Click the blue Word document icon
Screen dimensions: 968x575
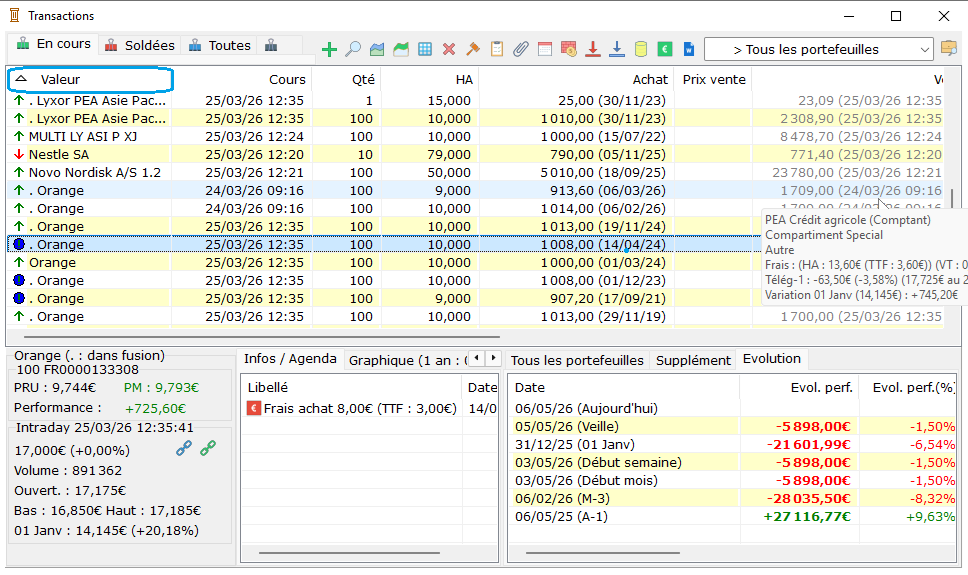(689, 49)
